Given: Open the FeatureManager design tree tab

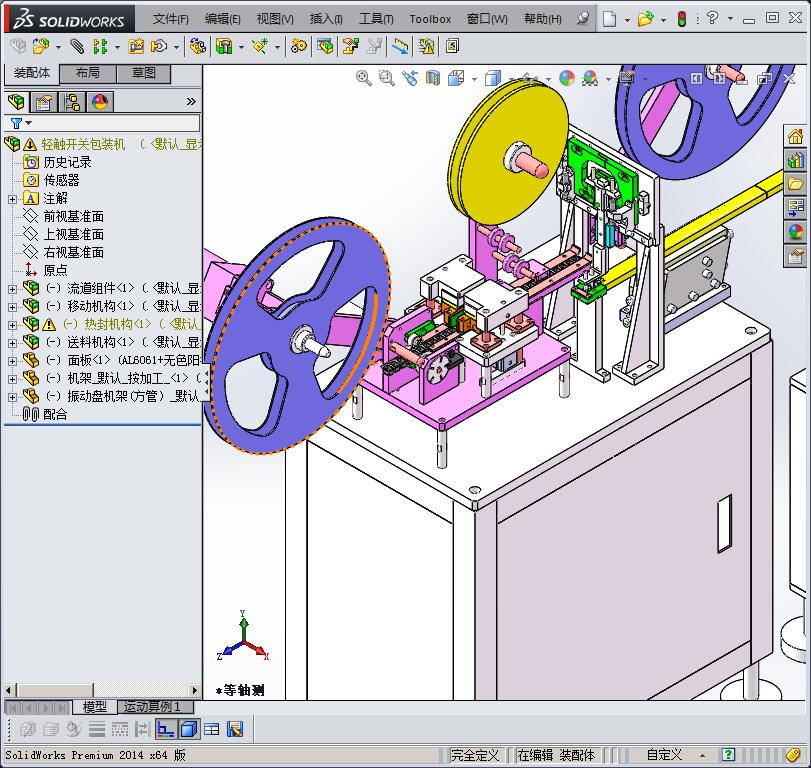Looking at the screenshot, I should (17, 102).
